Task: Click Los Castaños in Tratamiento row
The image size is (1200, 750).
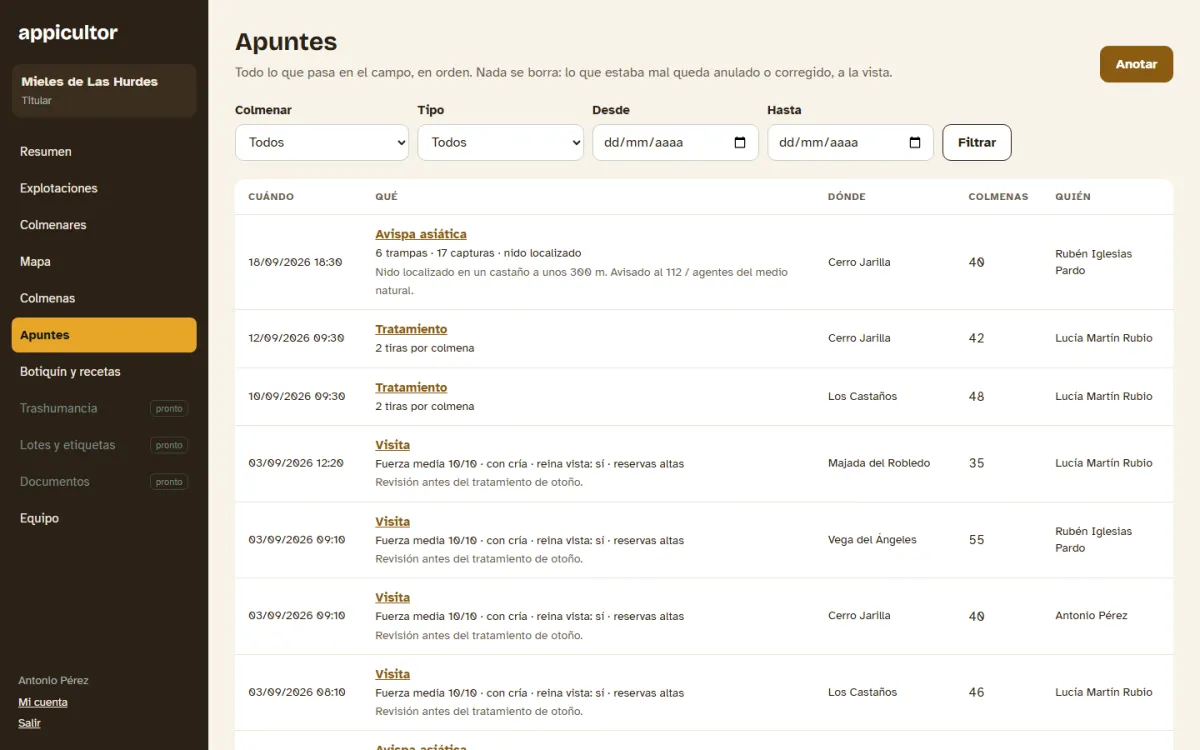Action: pos(862,396)
